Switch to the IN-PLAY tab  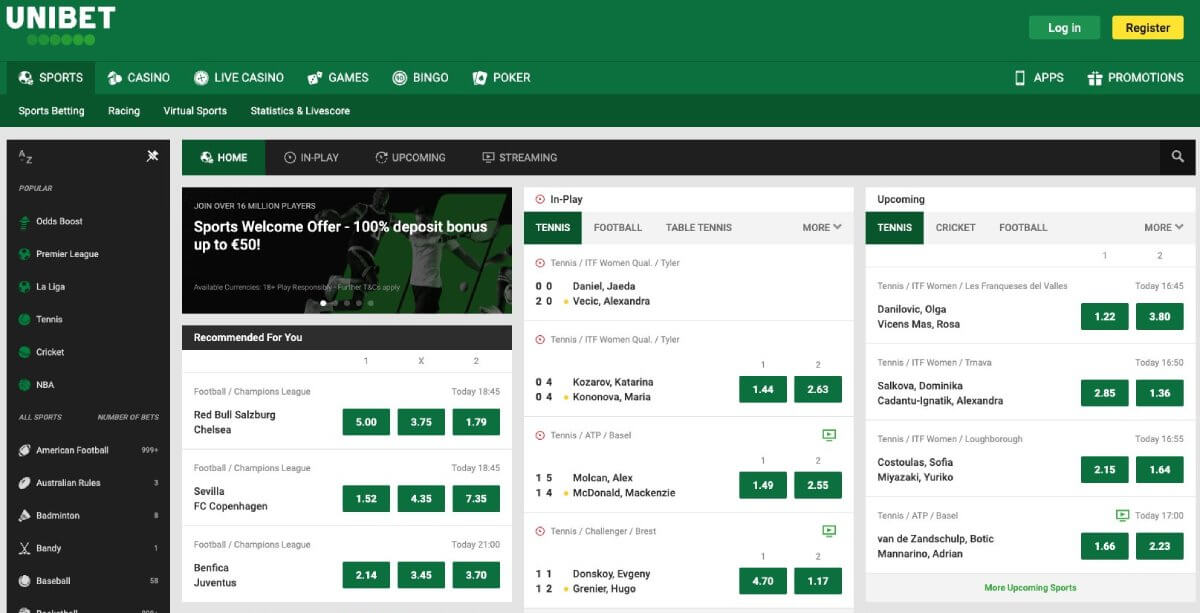click(311, 157)
